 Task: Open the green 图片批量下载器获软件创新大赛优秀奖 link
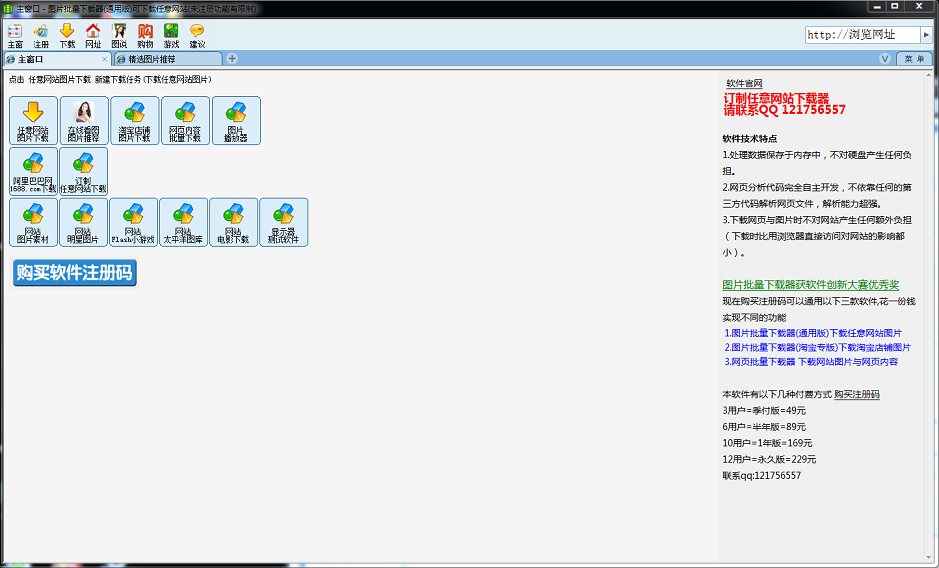(x=811, y=285)
